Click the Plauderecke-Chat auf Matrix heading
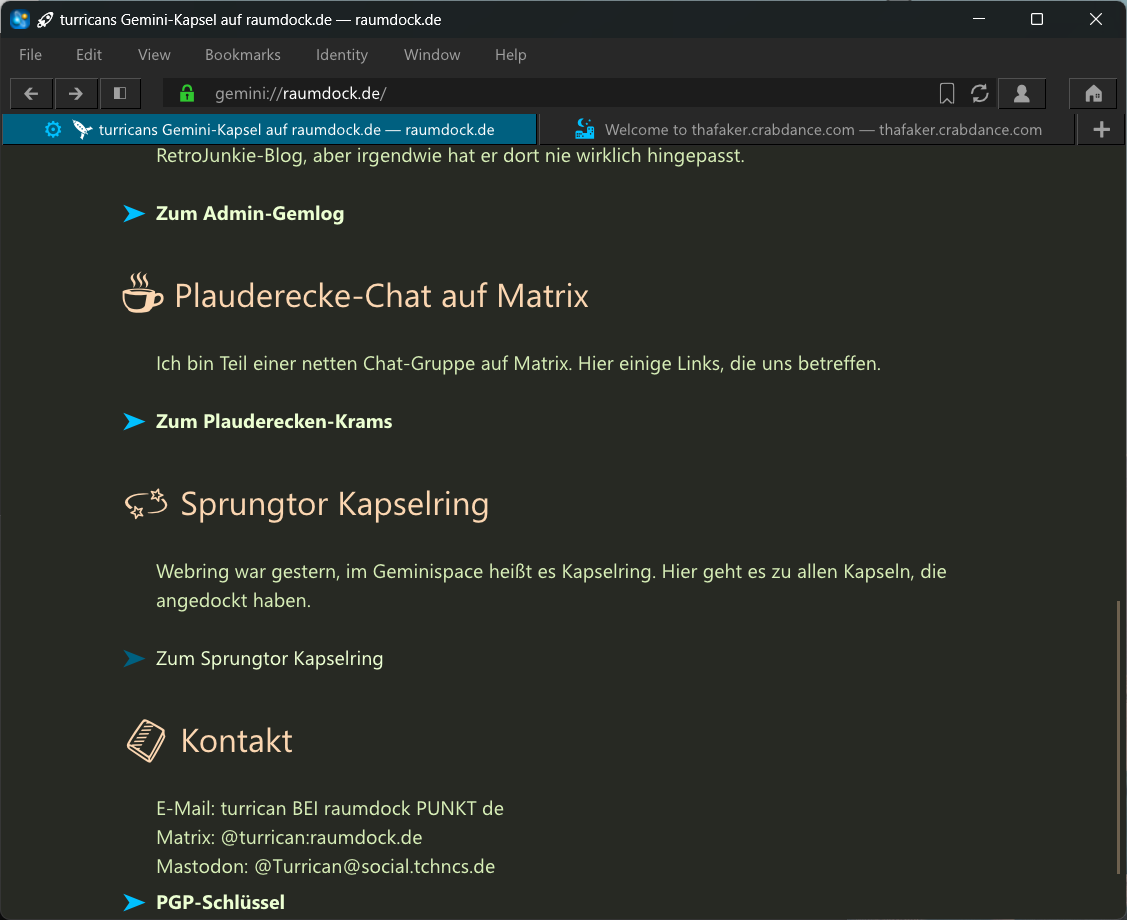 point(382,296)
